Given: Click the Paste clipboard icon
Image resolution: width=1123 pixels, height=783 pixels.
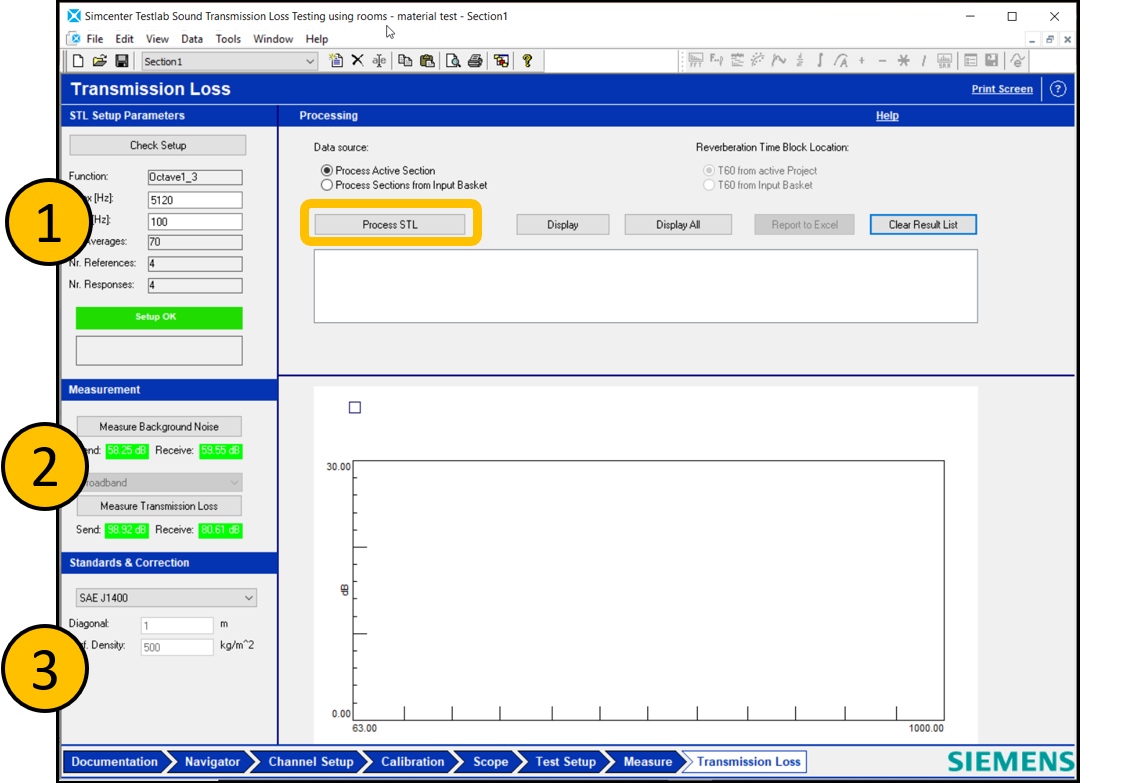Looking at the screenshot, I should [427, 61].
